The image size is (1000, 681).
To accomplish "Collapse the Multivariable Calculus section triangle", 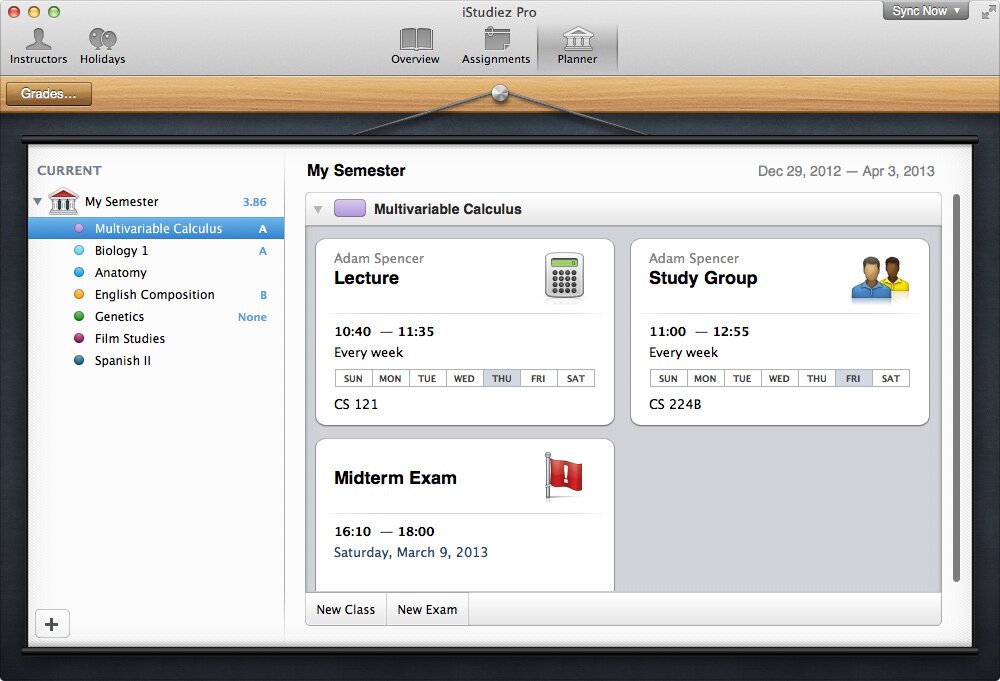I will [x=318, y=209].
